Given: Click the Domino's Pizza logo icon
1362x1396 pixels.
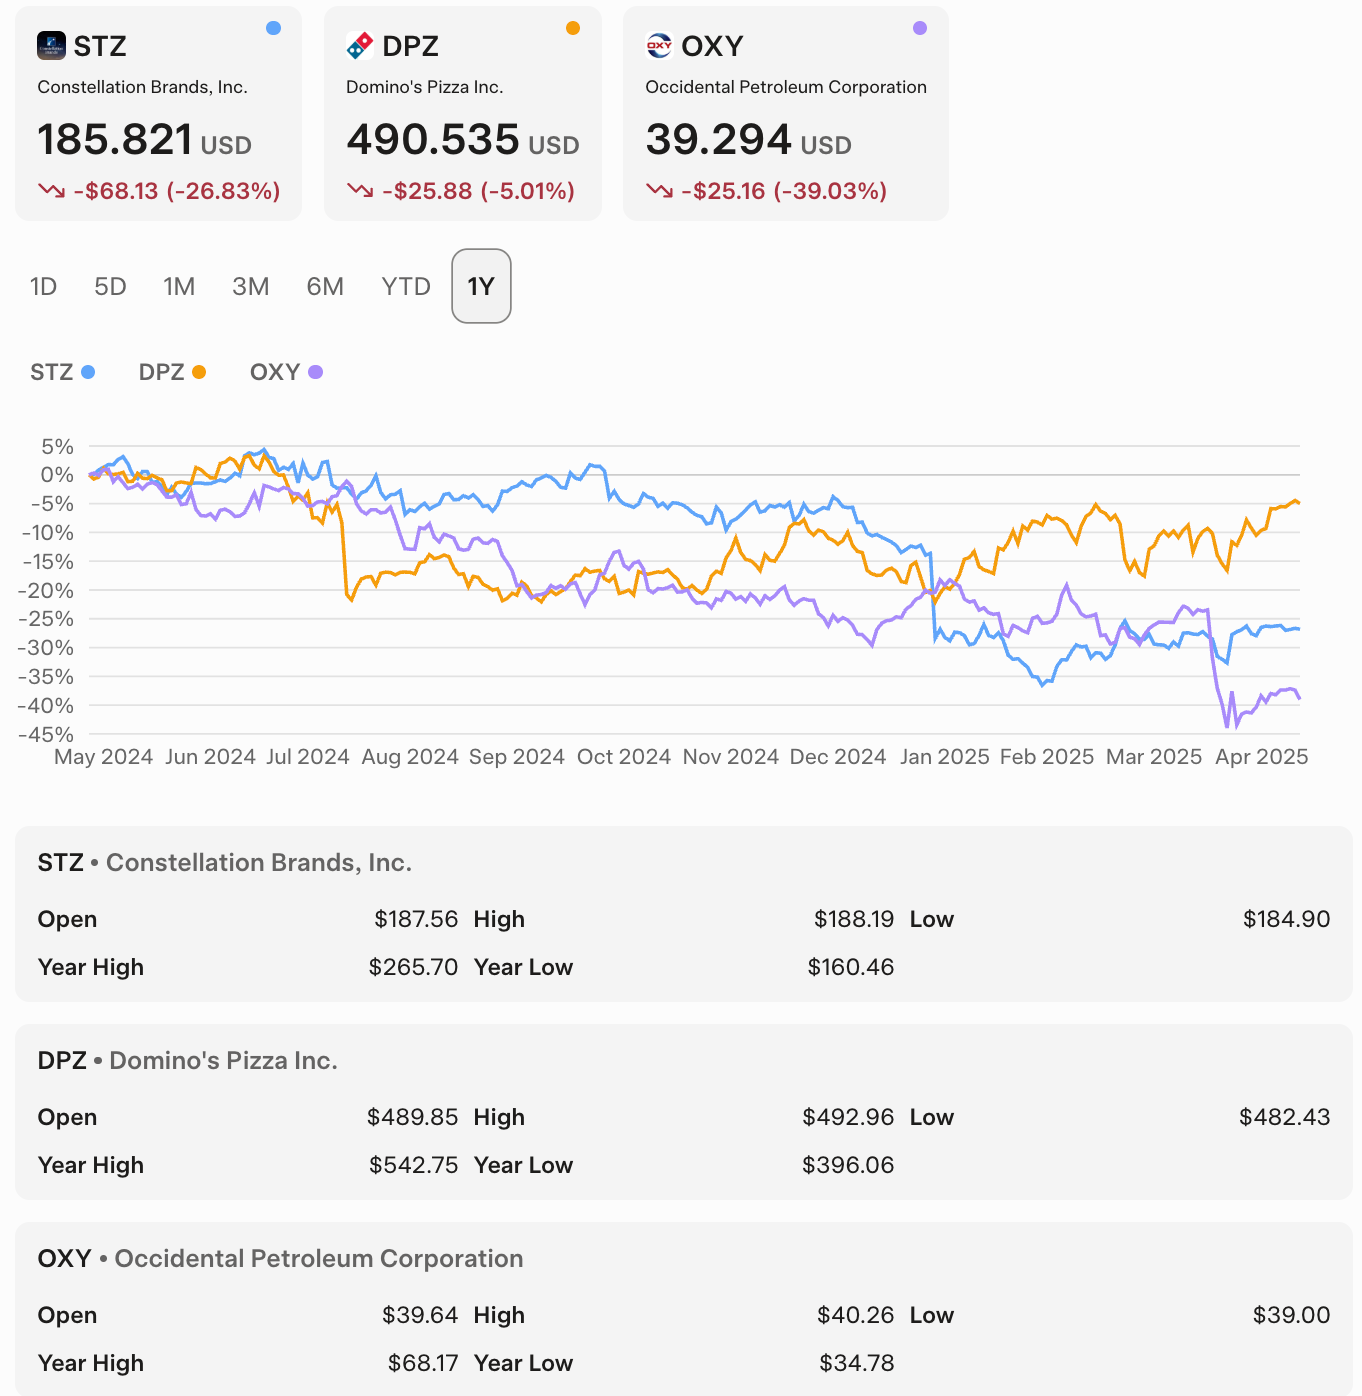Looking at the screenshot, I should coord(362,44).
